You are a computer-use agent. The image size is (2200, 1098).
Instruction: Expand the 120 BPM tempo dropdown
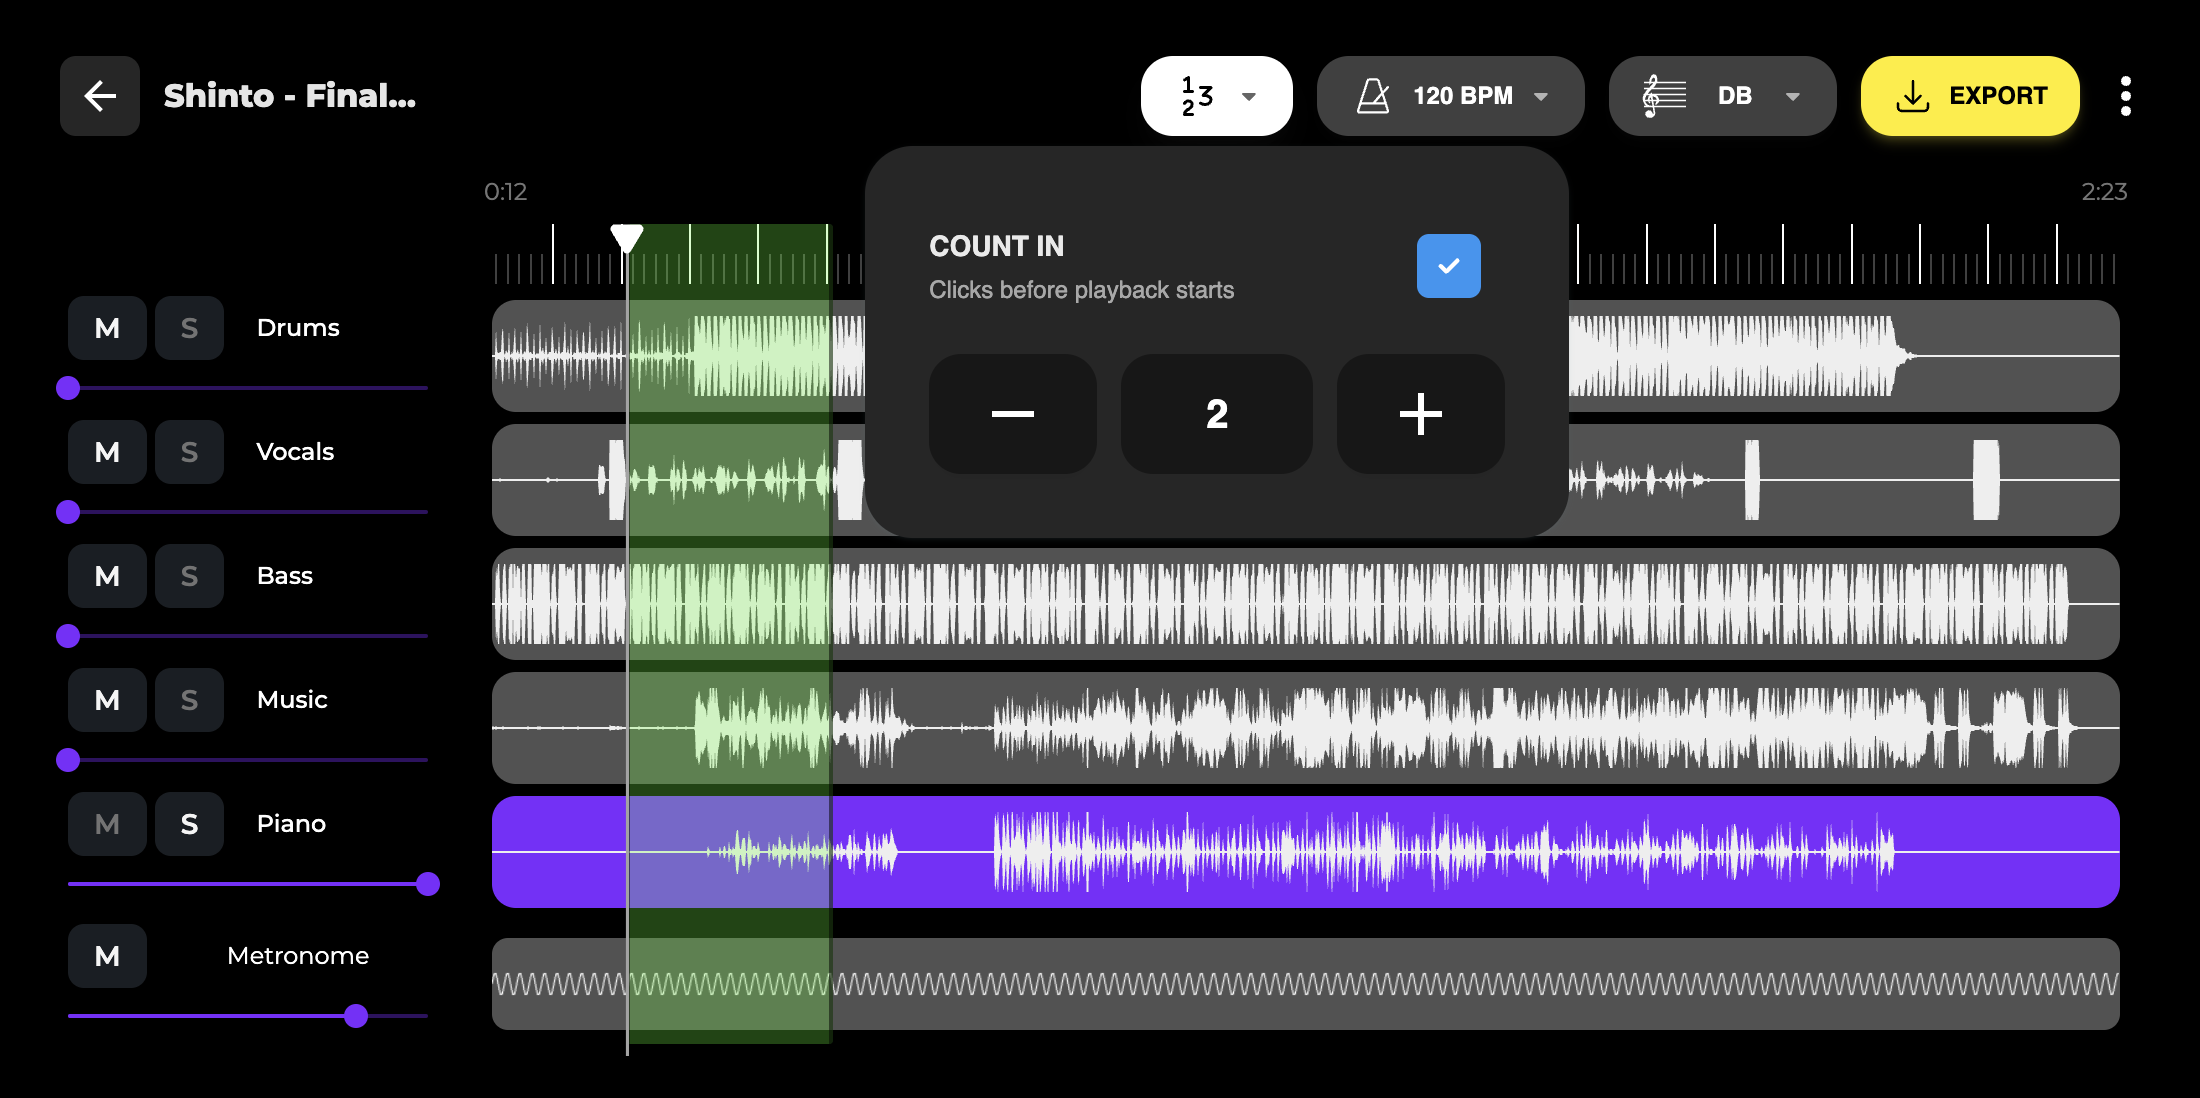[1541, 97]
